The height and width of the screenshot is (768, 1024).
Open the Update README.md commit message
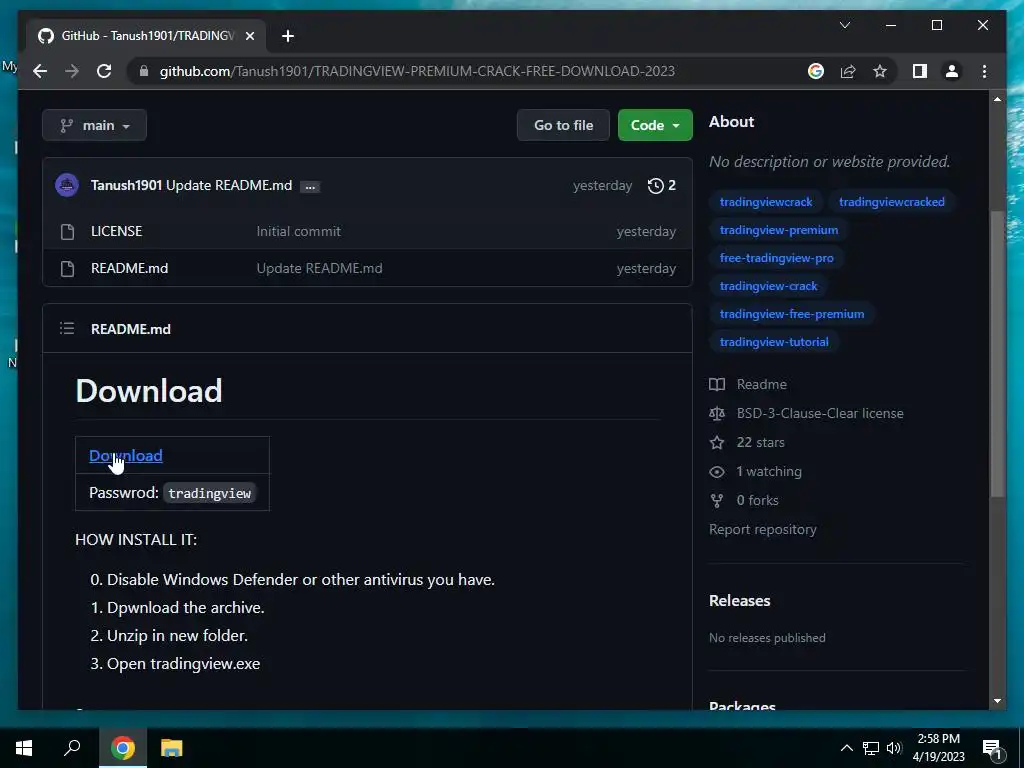[229, 185]
